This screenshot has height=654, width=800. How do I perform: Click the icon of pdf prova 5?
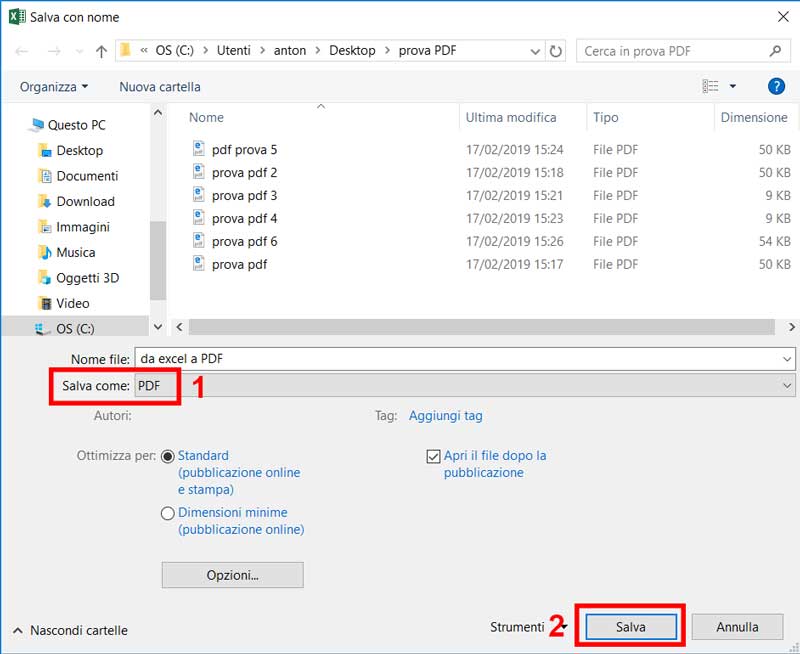pos(198,148)
